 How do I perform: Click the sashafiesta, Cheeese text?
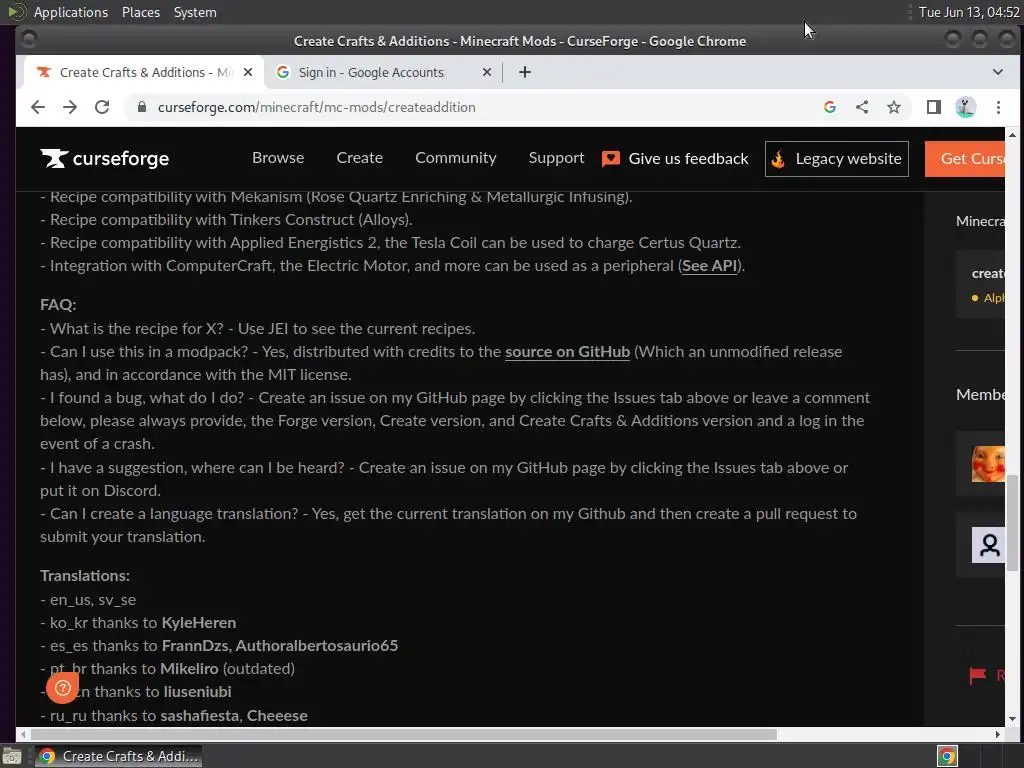tap(234, 715)
